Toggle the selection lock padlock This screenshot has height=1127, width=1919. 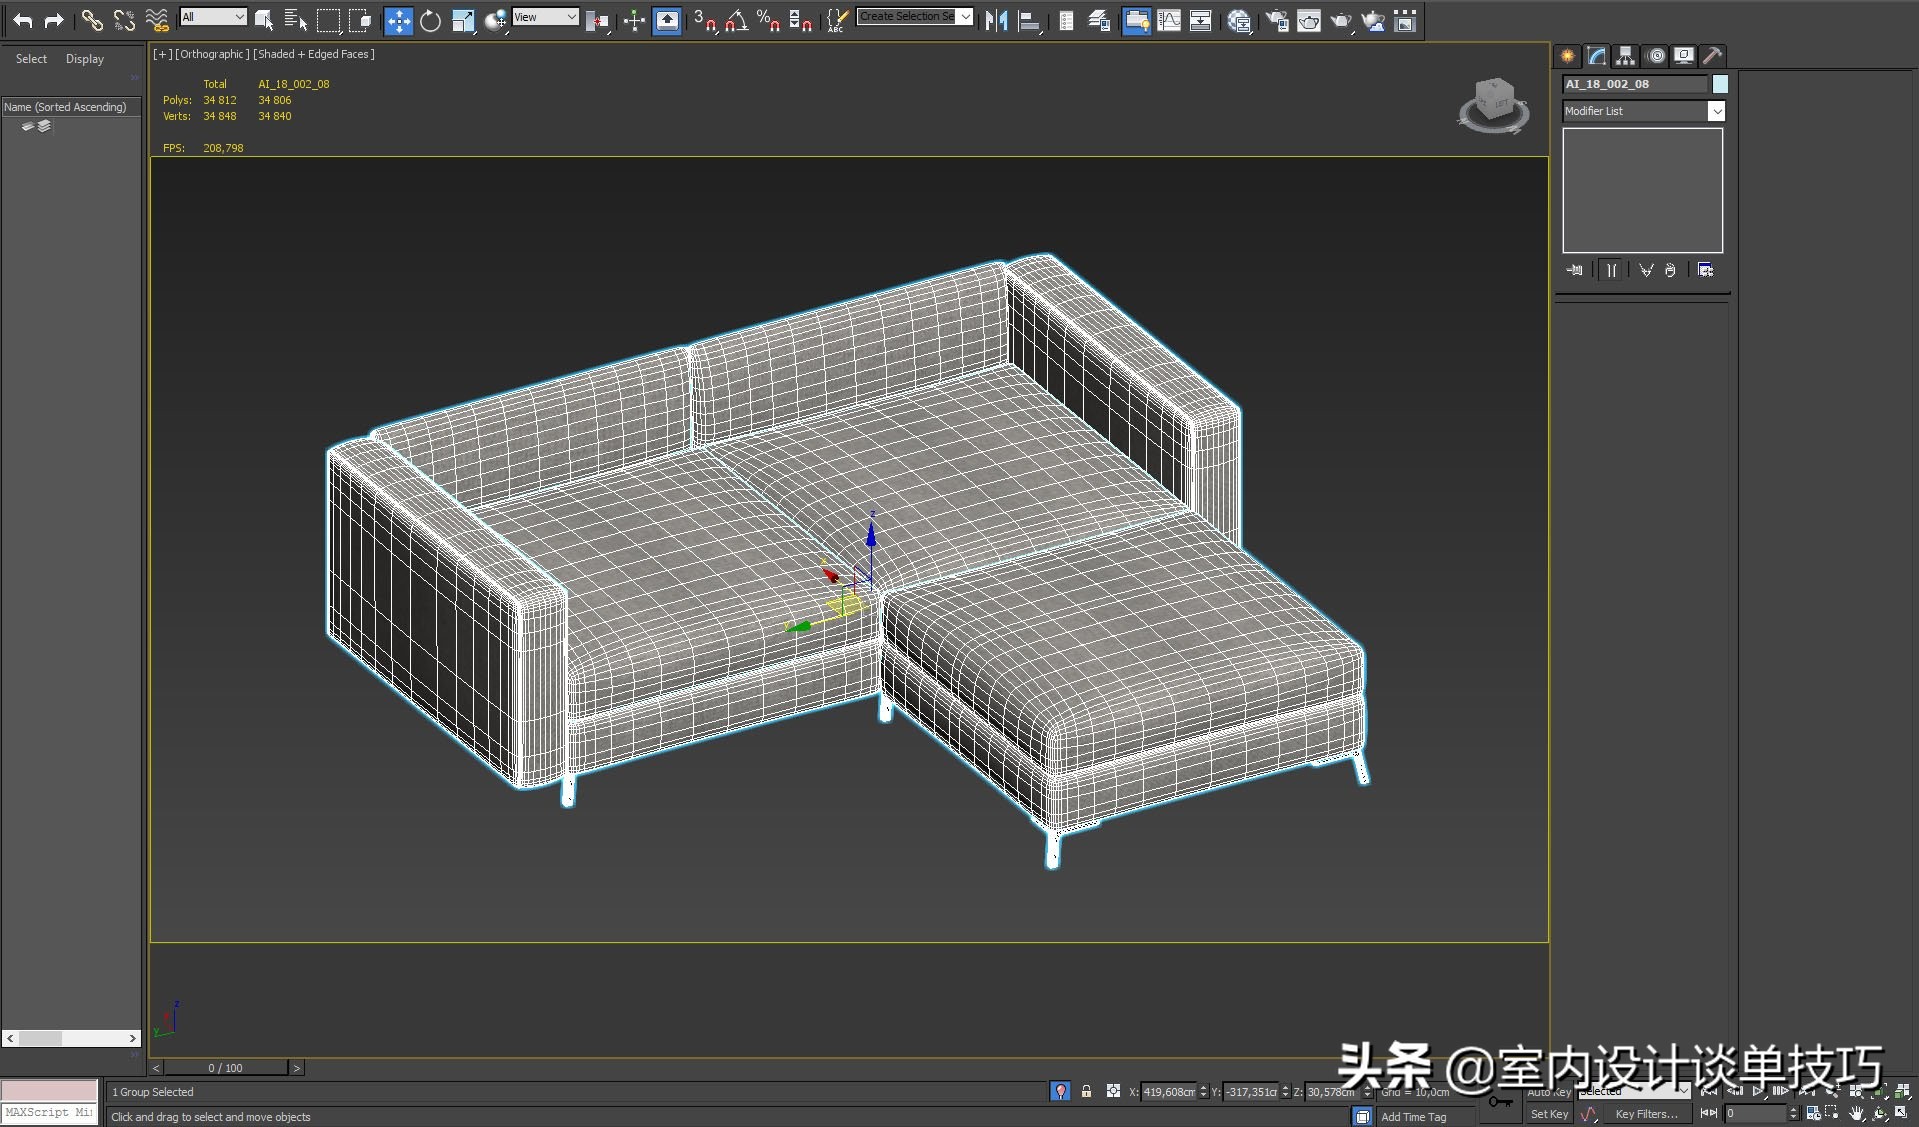(x=1086, y=1091)
